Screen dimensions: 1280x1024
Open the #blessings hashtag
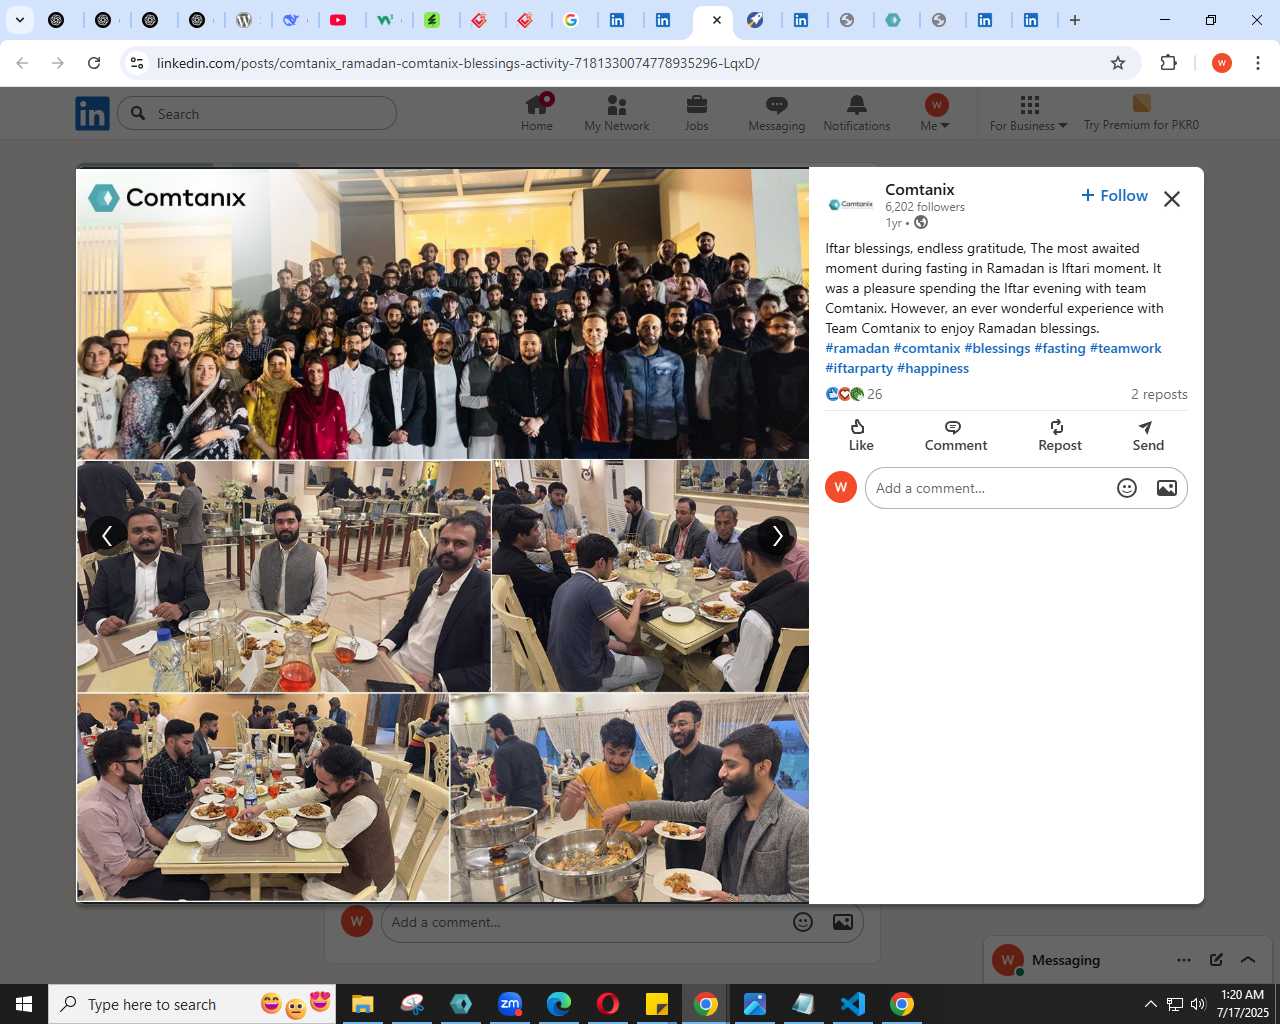(997, 348)
